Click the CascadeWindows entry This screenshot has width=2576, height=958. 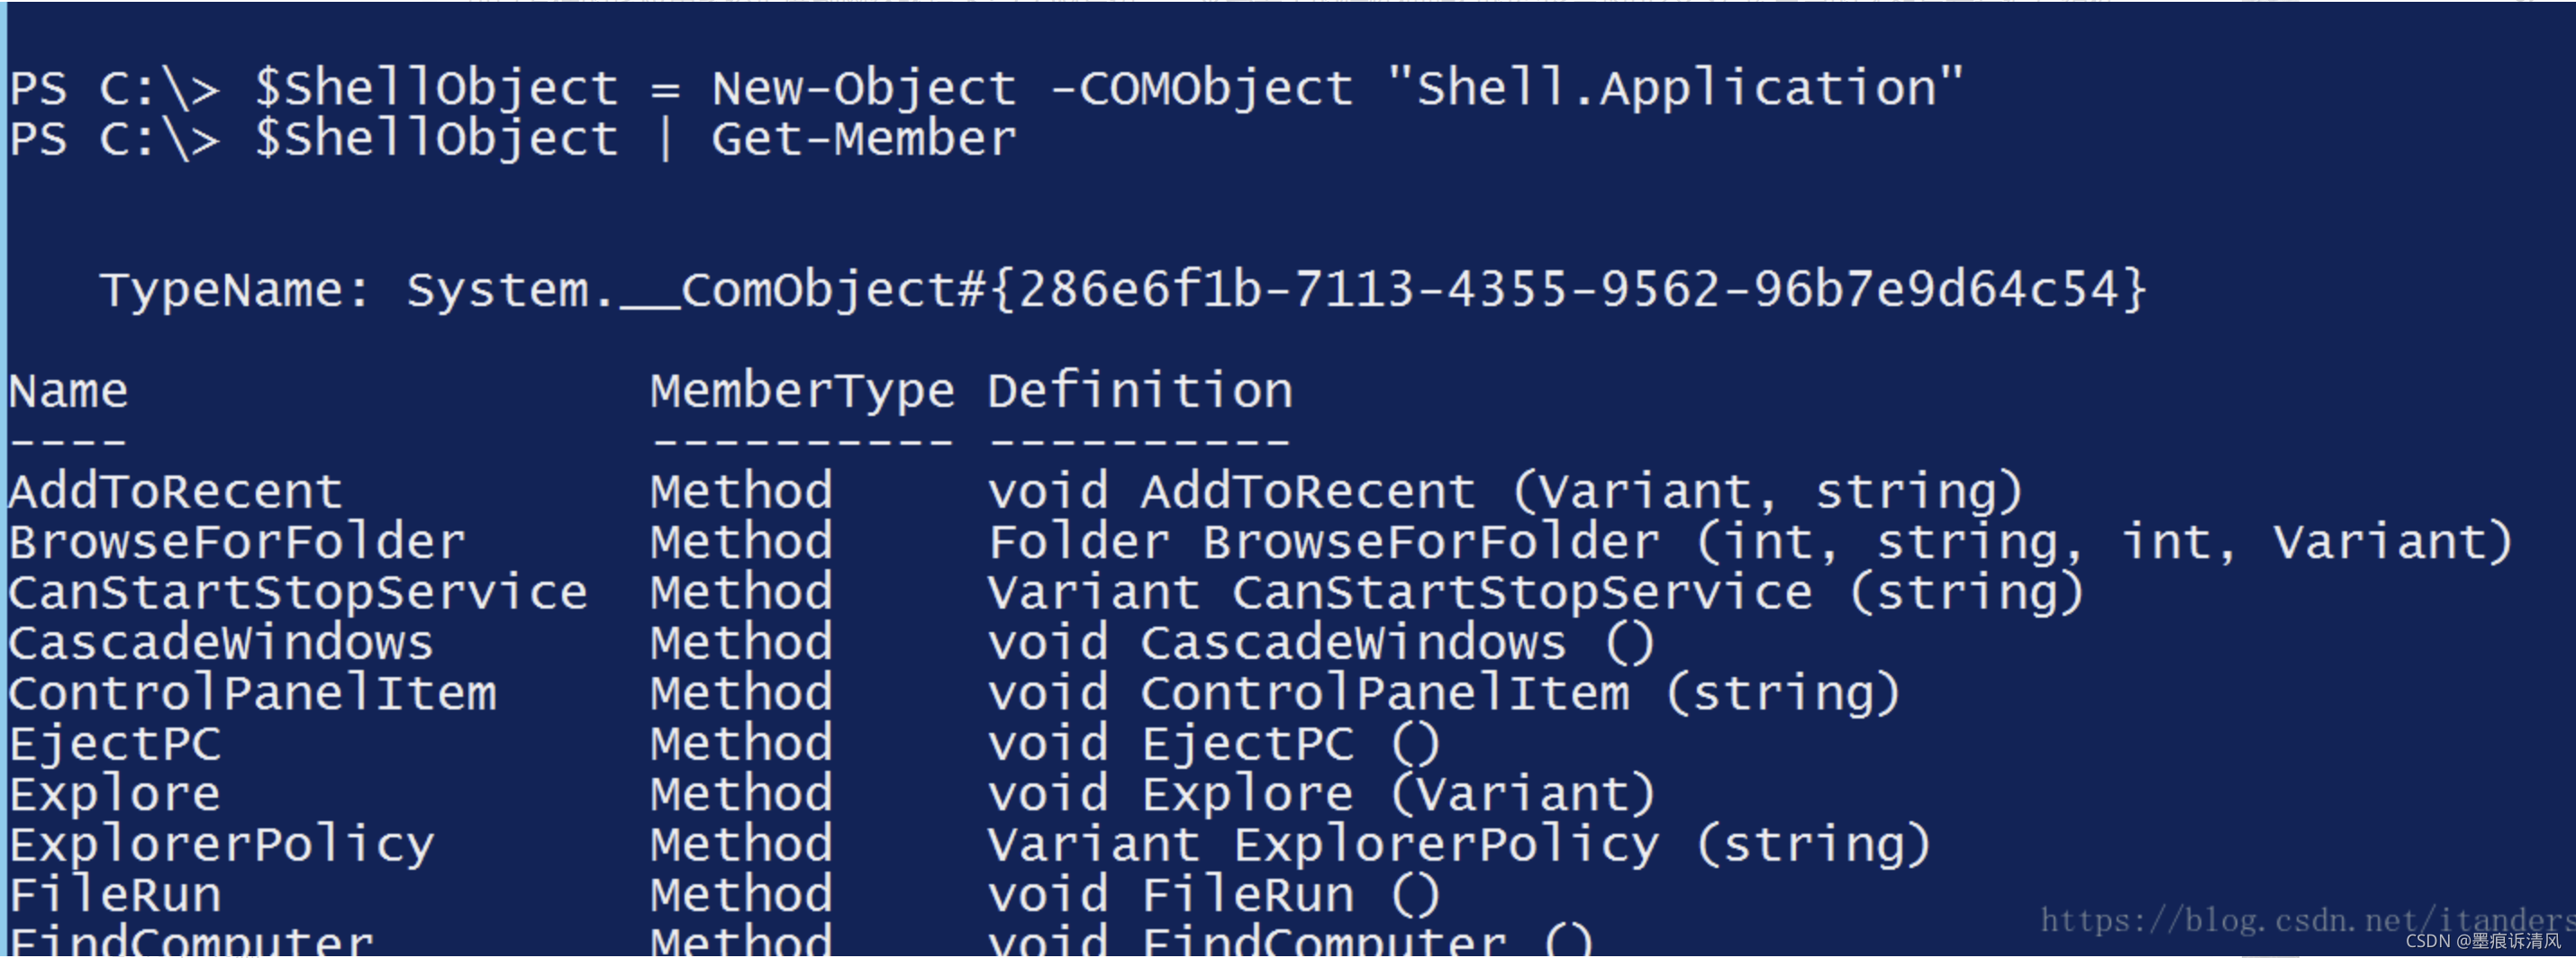[x=221, y=642]
